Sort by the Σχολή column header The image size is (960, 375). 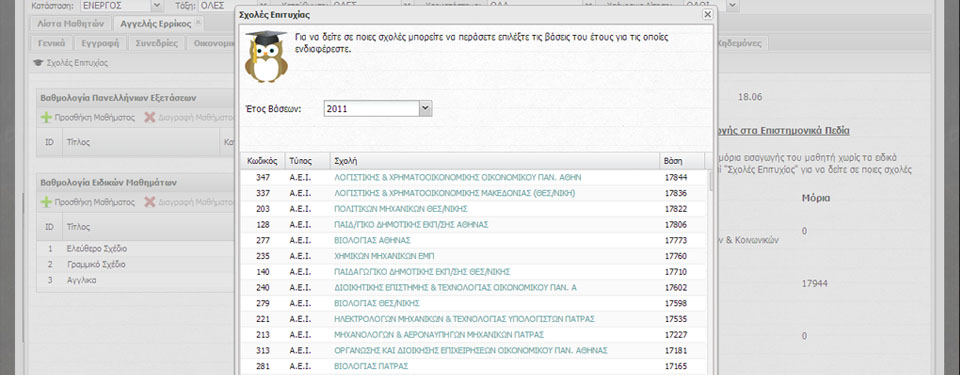[495, 161]
